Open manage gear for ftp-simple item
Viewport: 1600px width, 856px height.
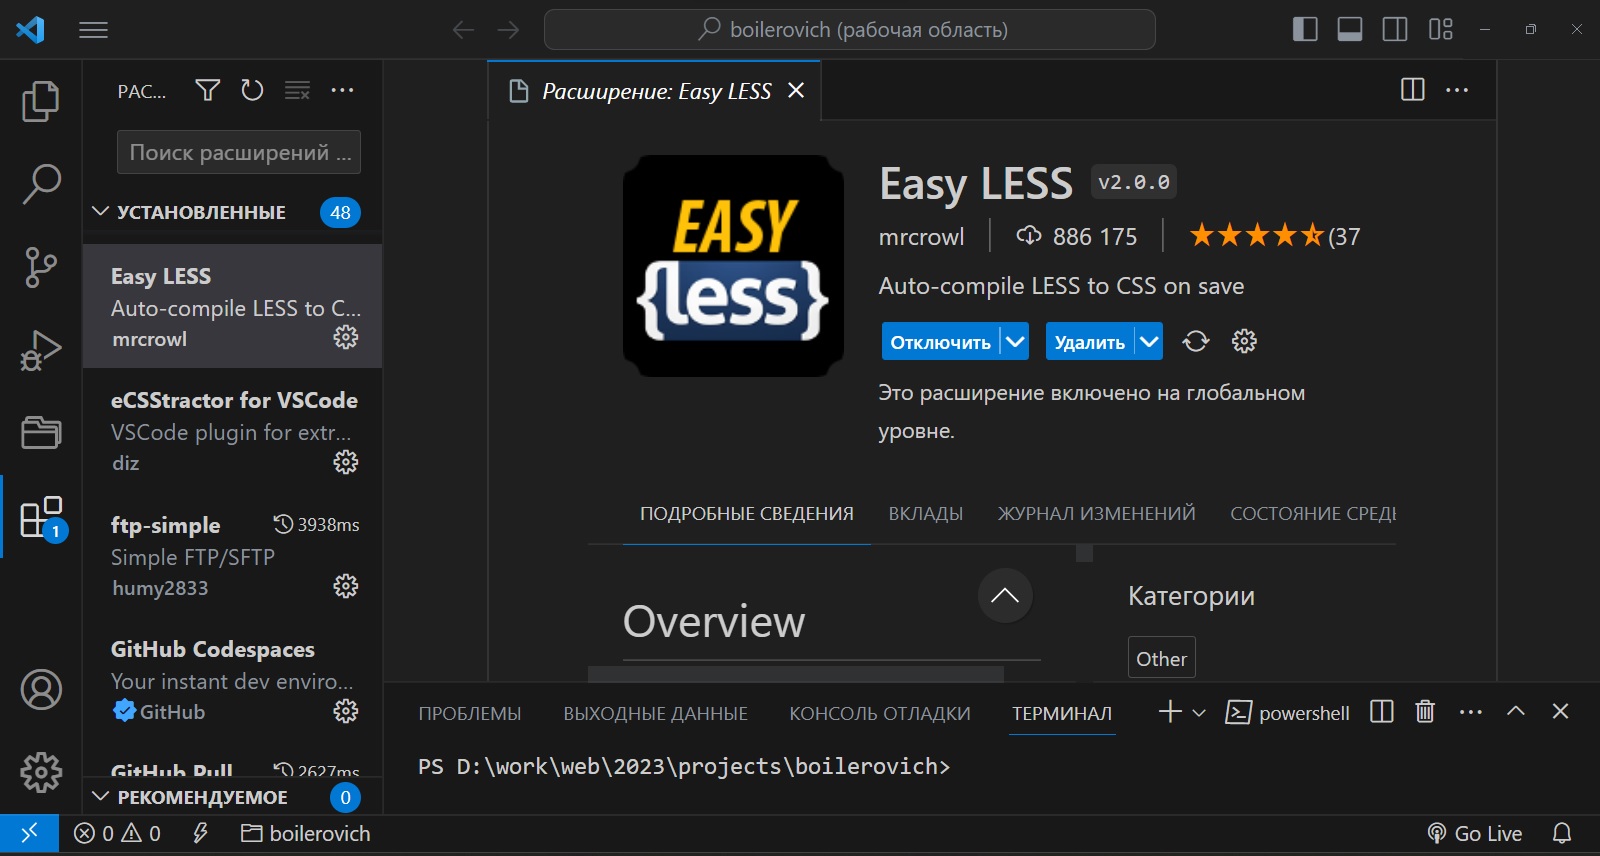tap(346, 586)
